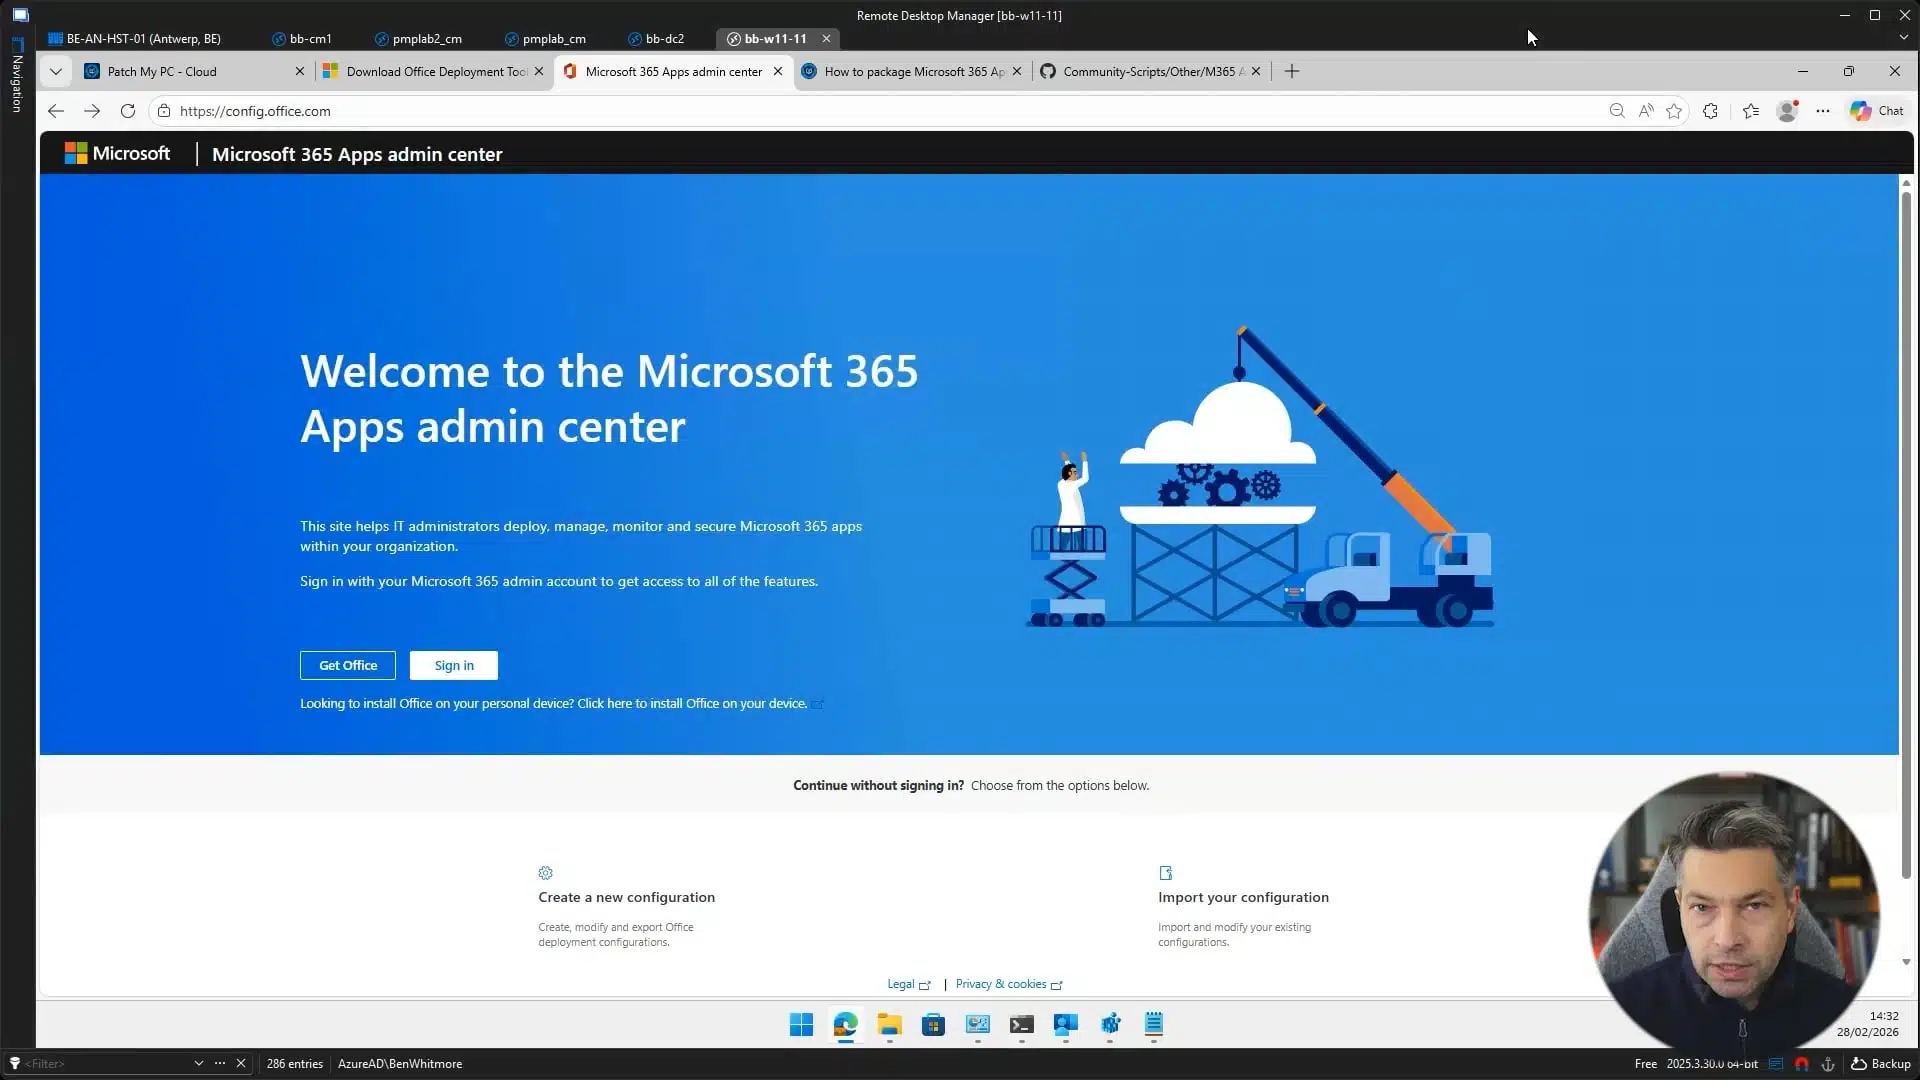
Task: Expand Remote Desktop Manager tab overflow chevron
Action: 1903,38
